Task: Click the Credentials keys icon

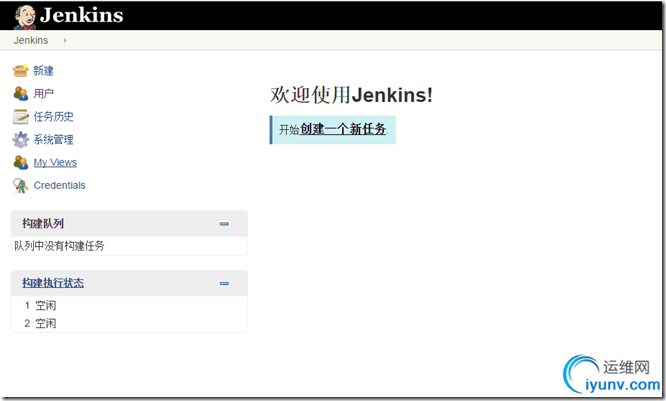Action: (20, 186)
